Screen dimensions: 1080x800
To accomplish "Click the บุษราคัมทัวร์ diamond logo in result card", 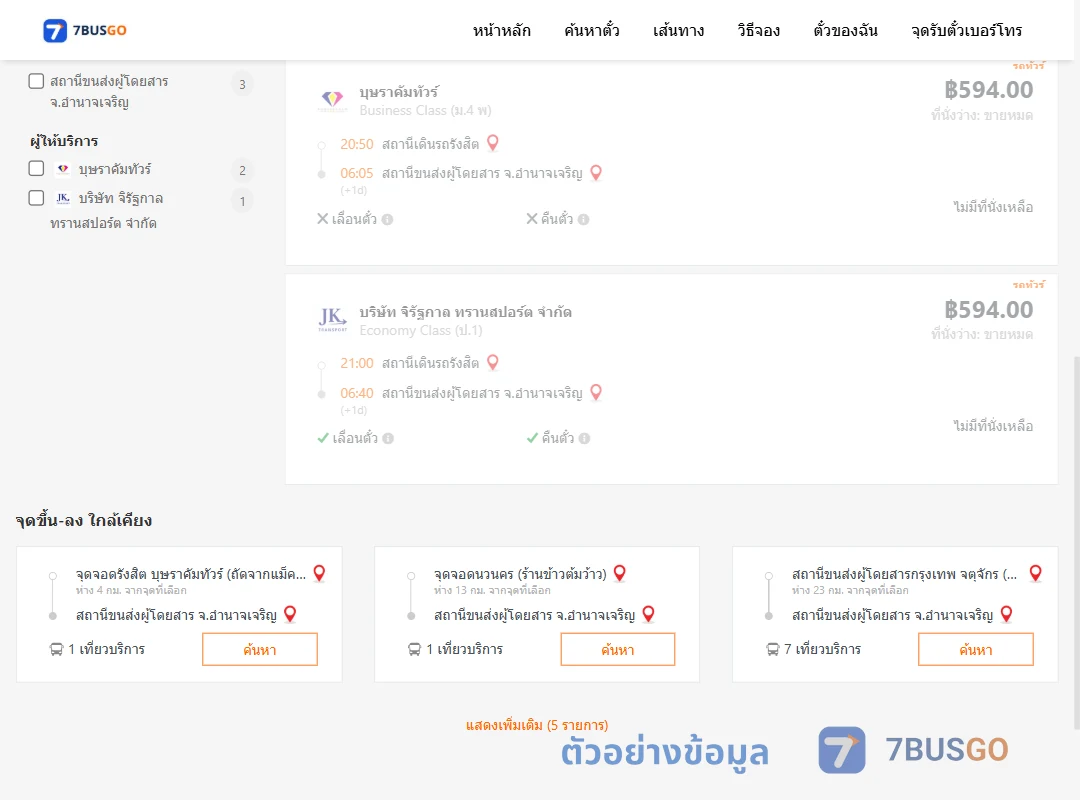I will pyautogui.click(x=332, y=100).
